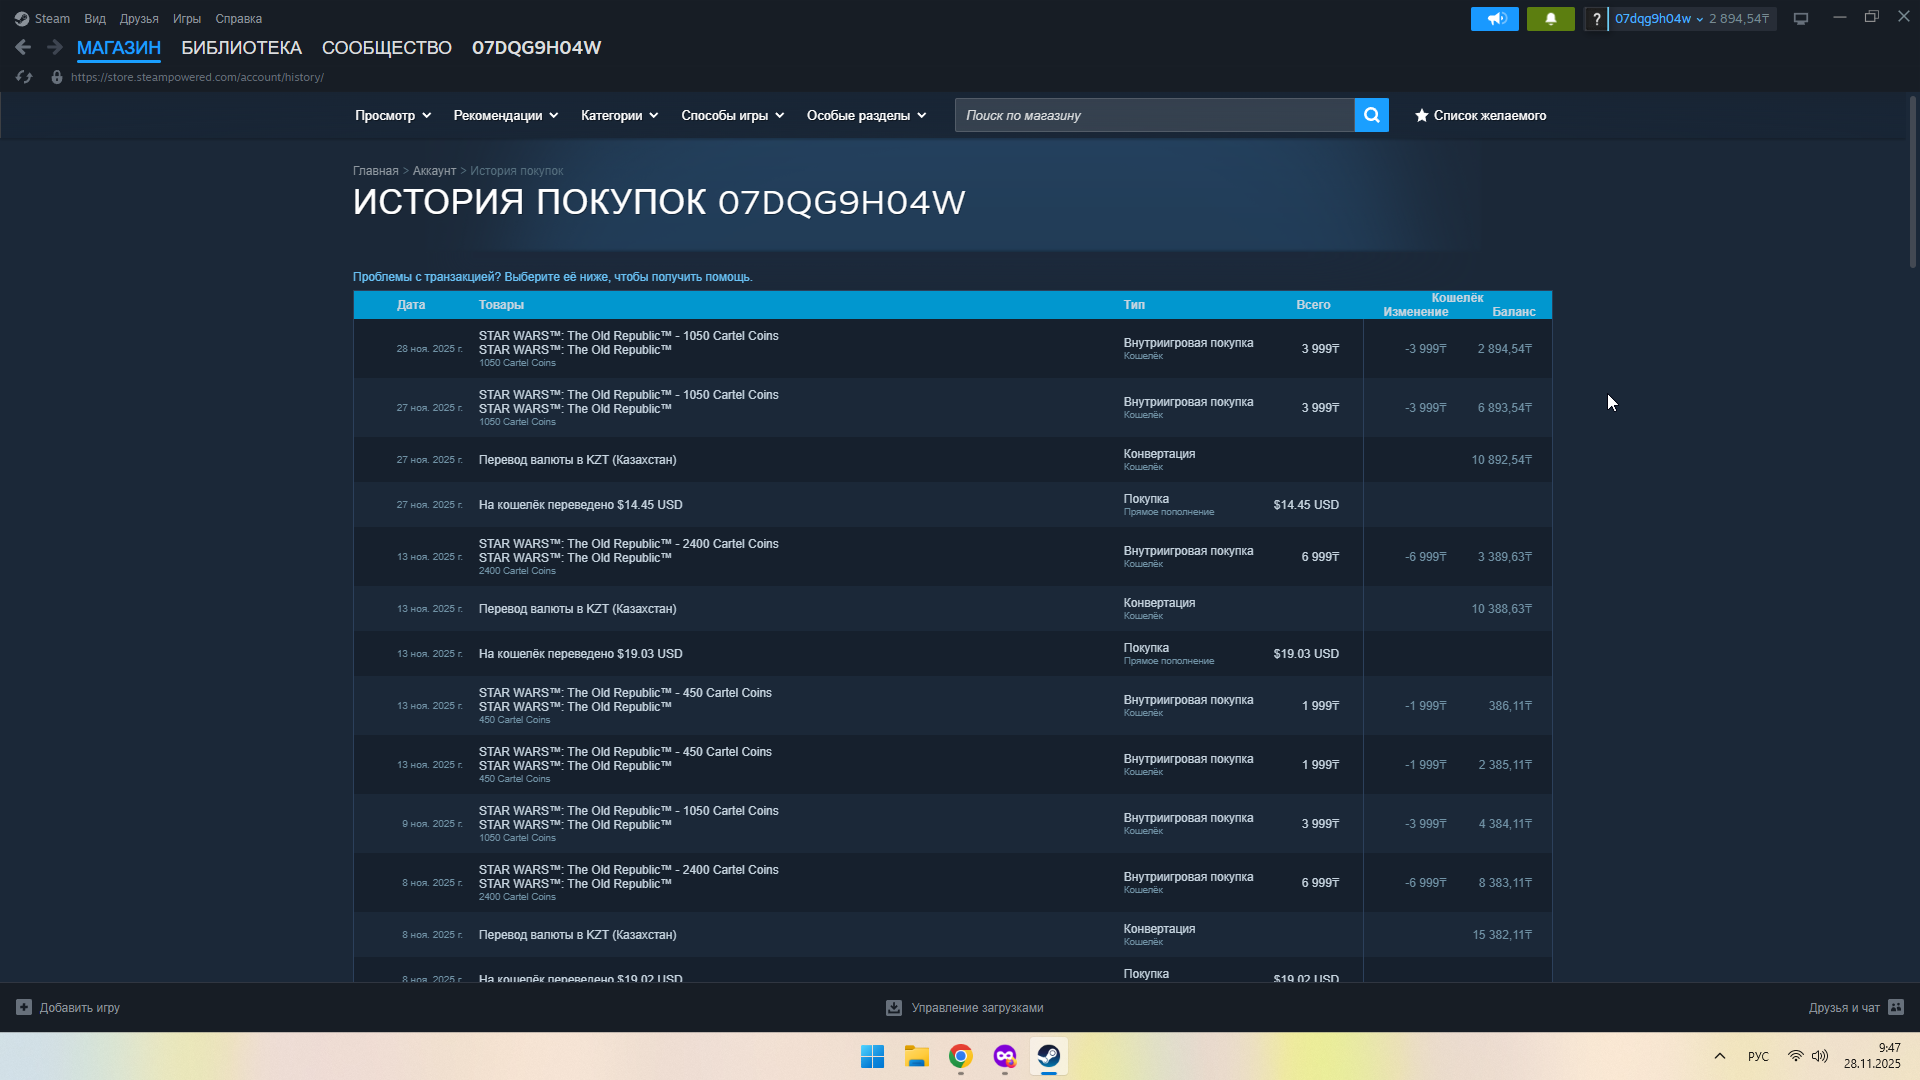This screenshot has width=1920, height=1080.
Task: Click the page vertical scrollbar
Action: pos(1912,180)
